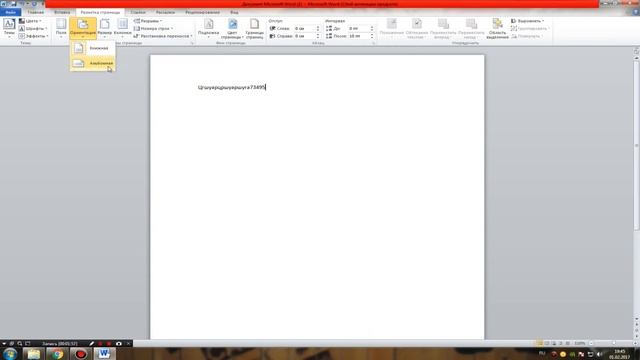Open the Поля (Margins) menu
The height and width of the screenshot is (360, 640).
pyautogui.click(x=61, y=28)
